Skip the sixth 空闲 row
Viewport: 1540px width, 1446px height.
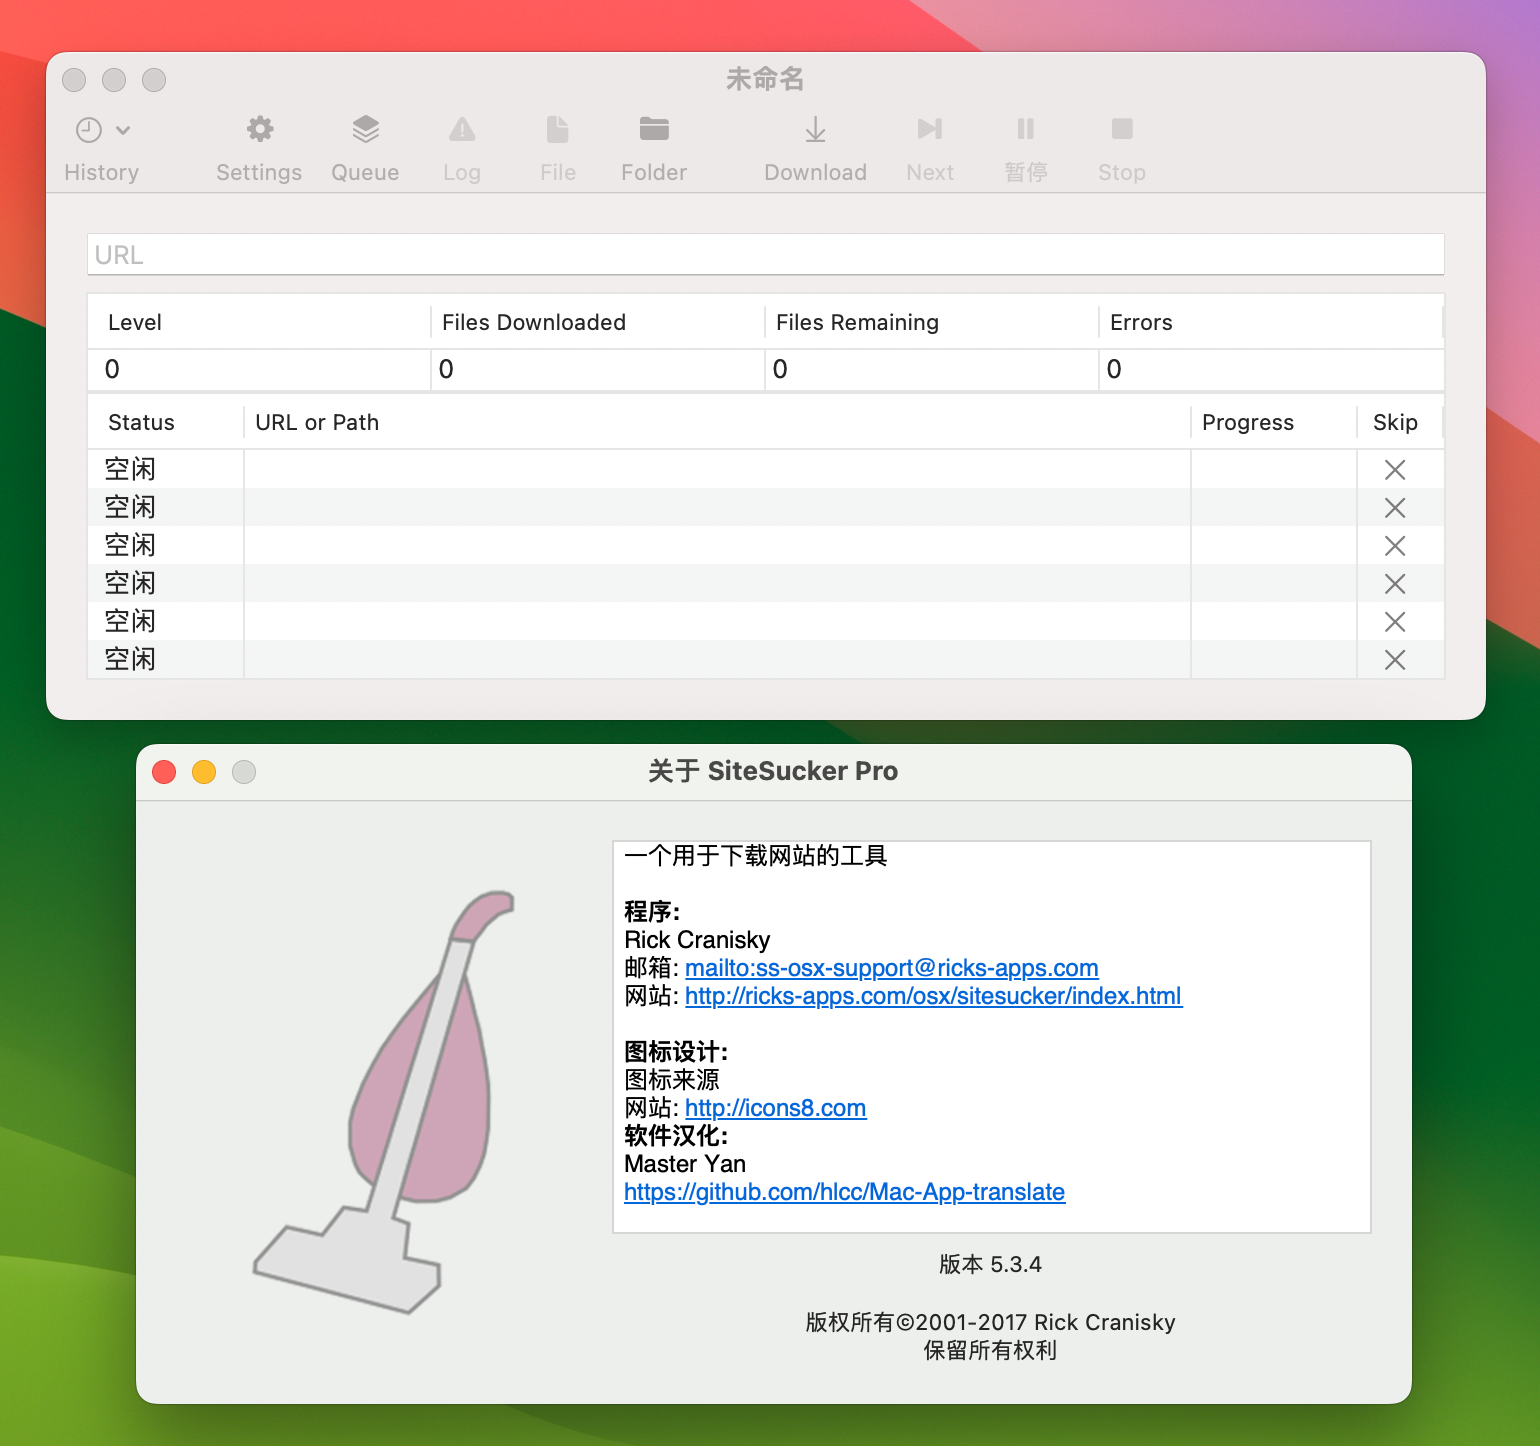pos(1395,660)
